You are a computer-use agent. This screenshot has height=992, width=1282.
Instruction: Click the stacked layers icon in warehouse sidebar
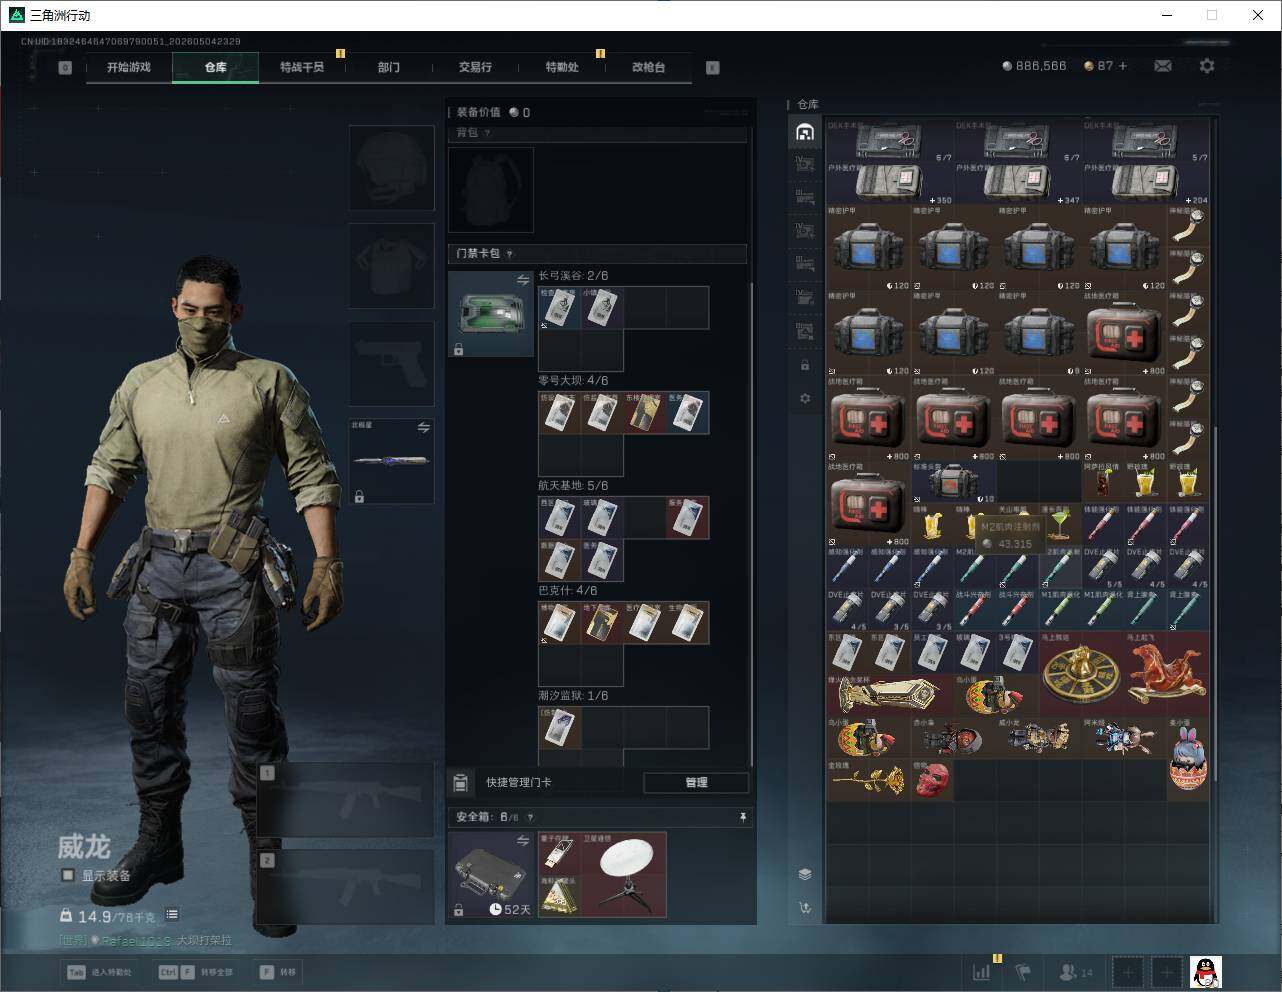coord(805,874)
